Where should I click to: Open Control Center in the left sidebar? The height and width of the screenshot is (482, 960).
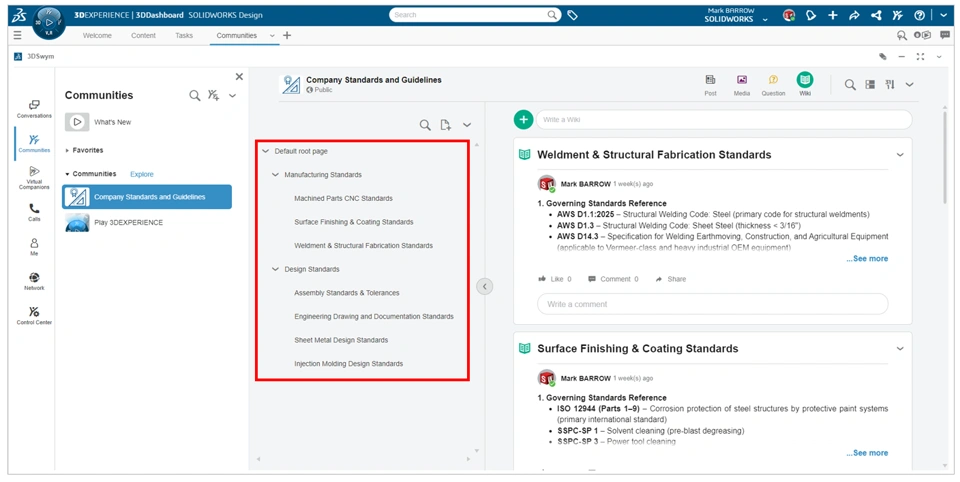(x=34, y=316)
